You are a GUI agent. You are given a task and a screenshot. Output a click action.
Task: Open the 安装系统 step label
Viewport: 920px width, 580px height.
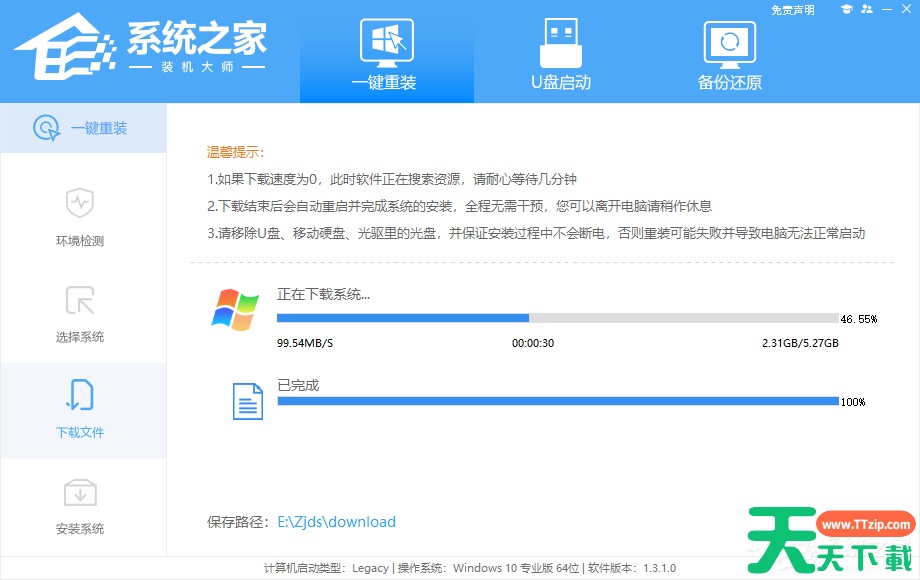[x=80, y=528]
